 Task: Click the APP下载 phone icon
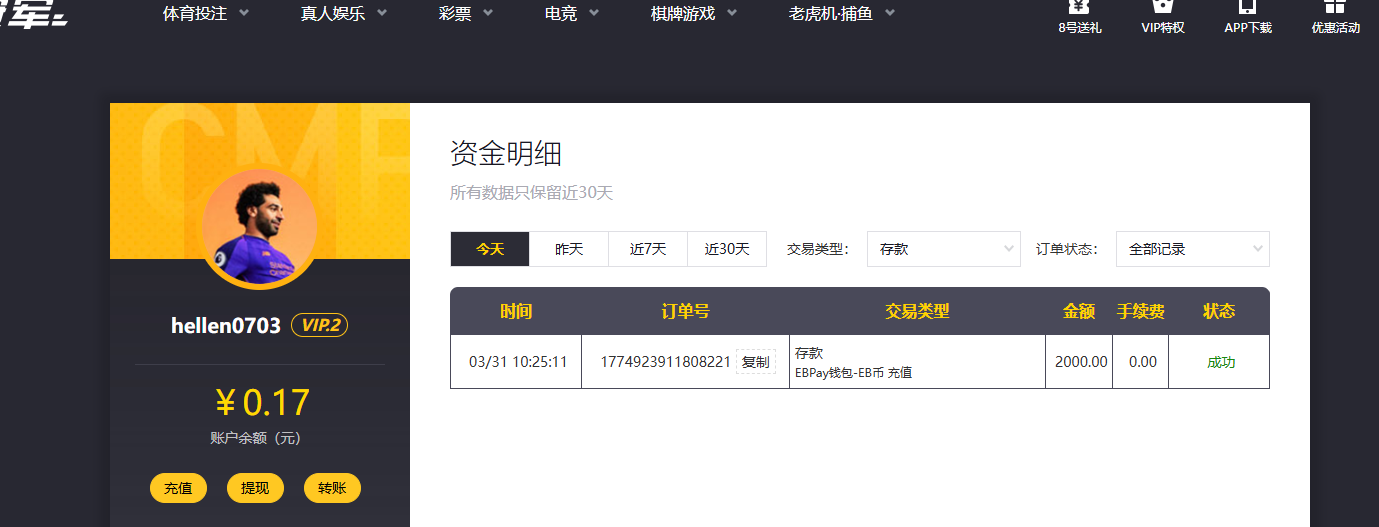[x=1247, y=6]
